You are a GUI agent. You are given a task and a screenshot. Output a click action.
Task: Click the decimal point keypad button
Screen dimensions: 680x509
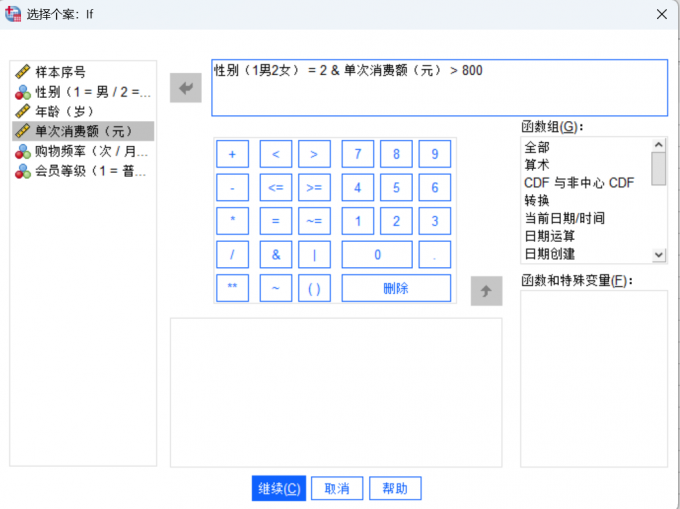[x=435, y=254]
